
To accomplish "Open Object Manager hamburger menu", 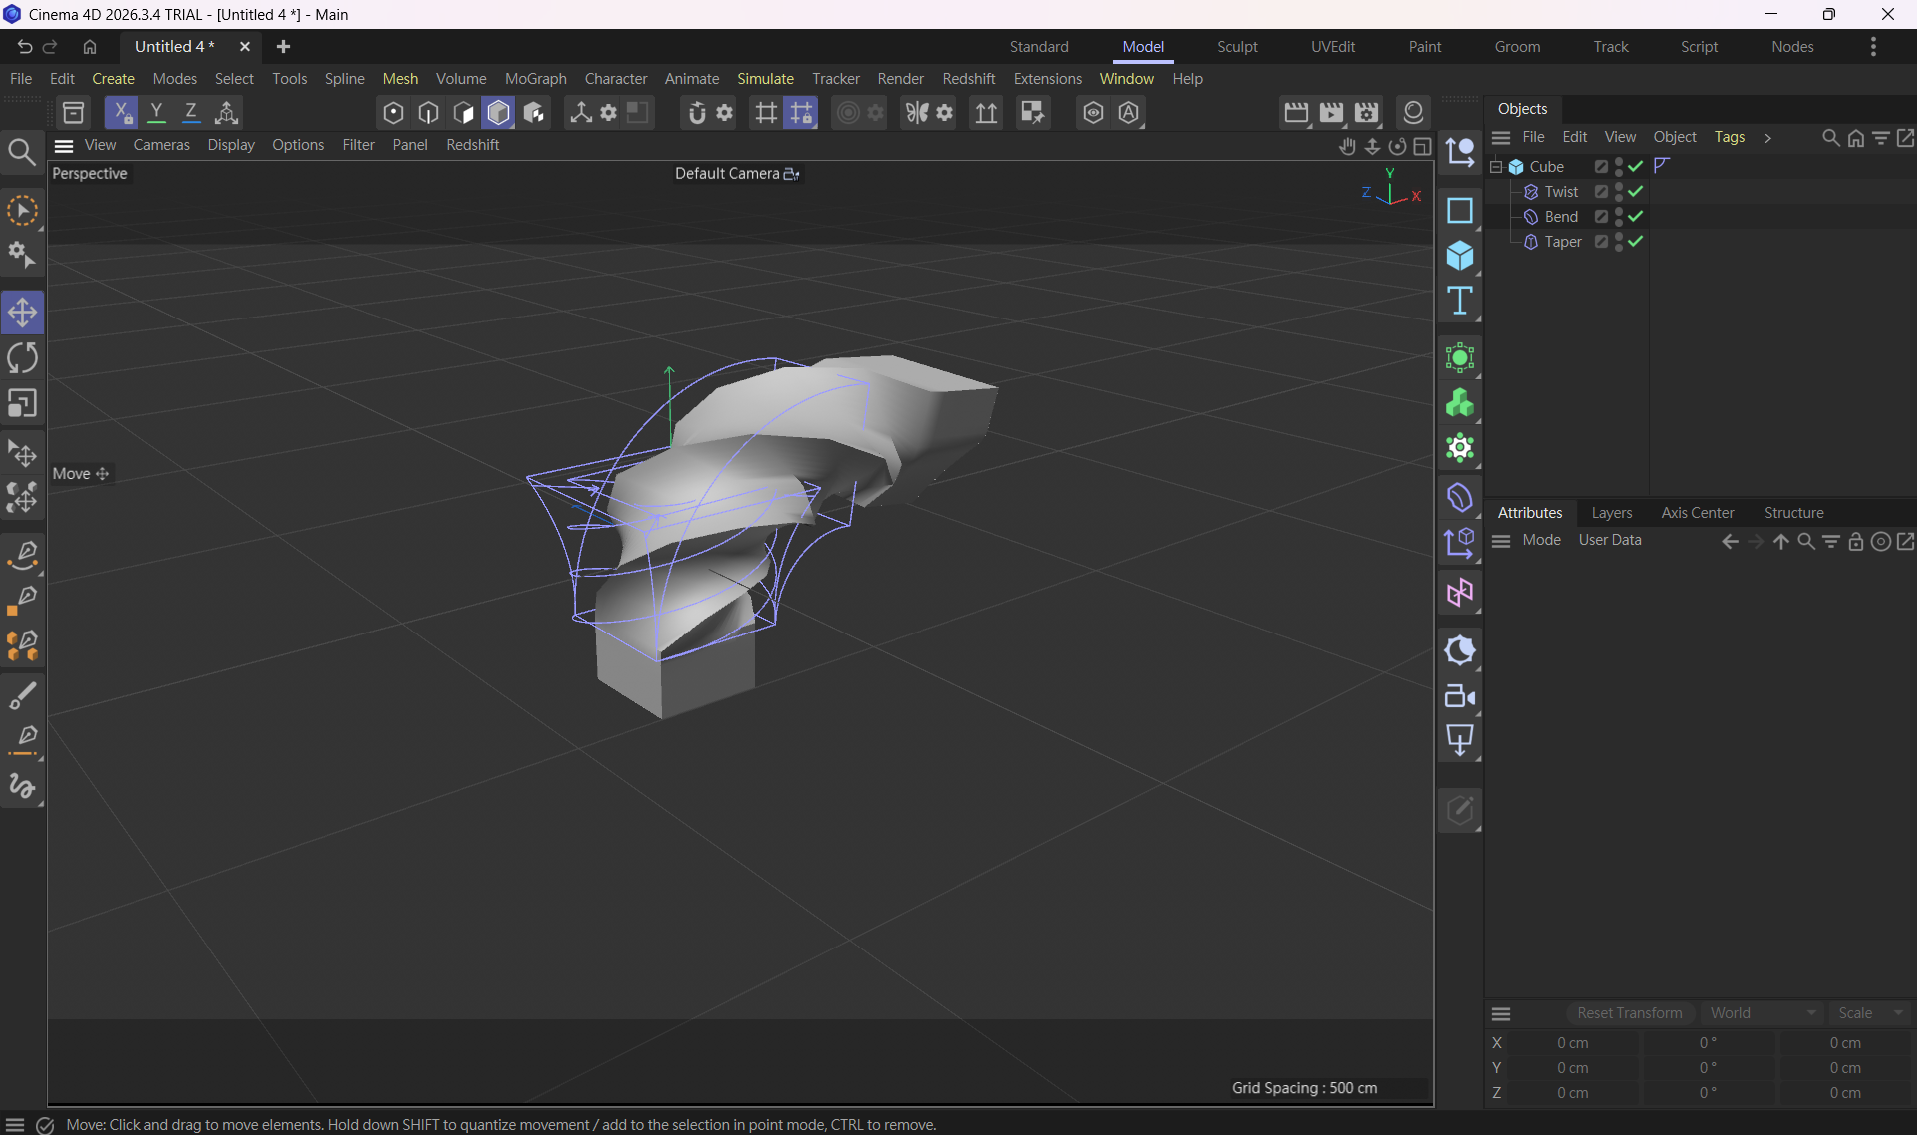I will (1501, 138).
